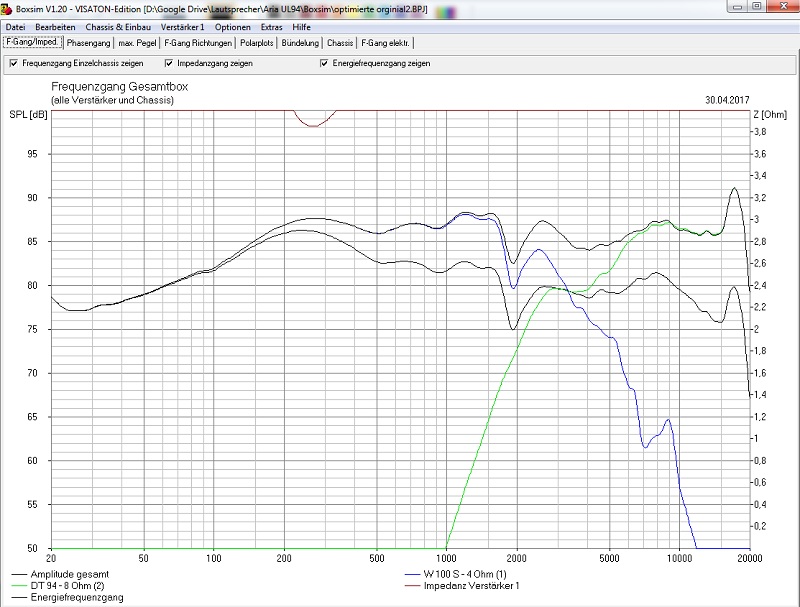Click the Boxsim application icon in title bar
This screenshot has width=800, height=607.
(x=7, y=8)
